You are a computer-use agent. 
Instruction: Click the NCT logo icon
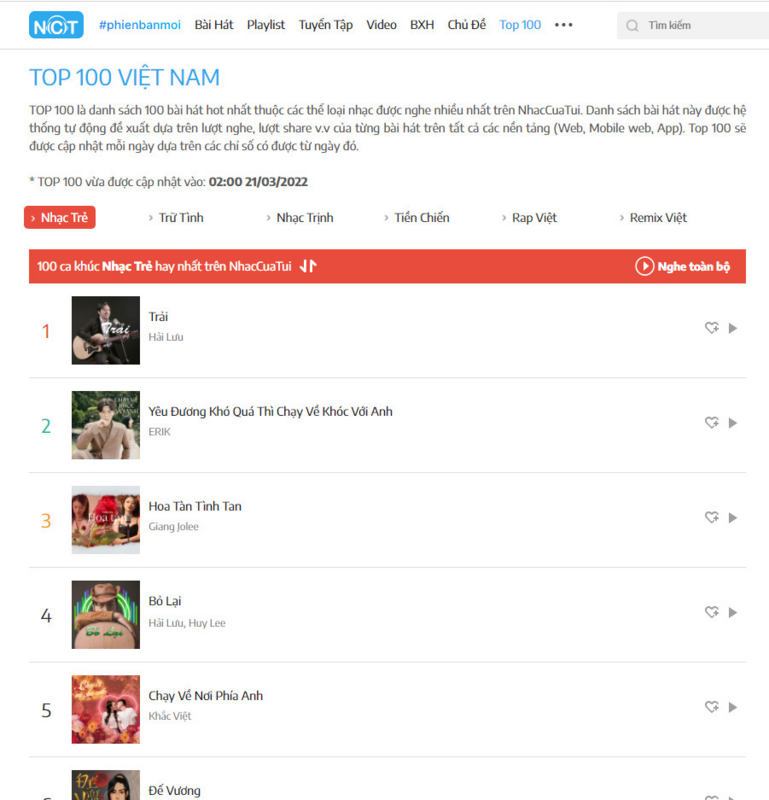(56, 25)
